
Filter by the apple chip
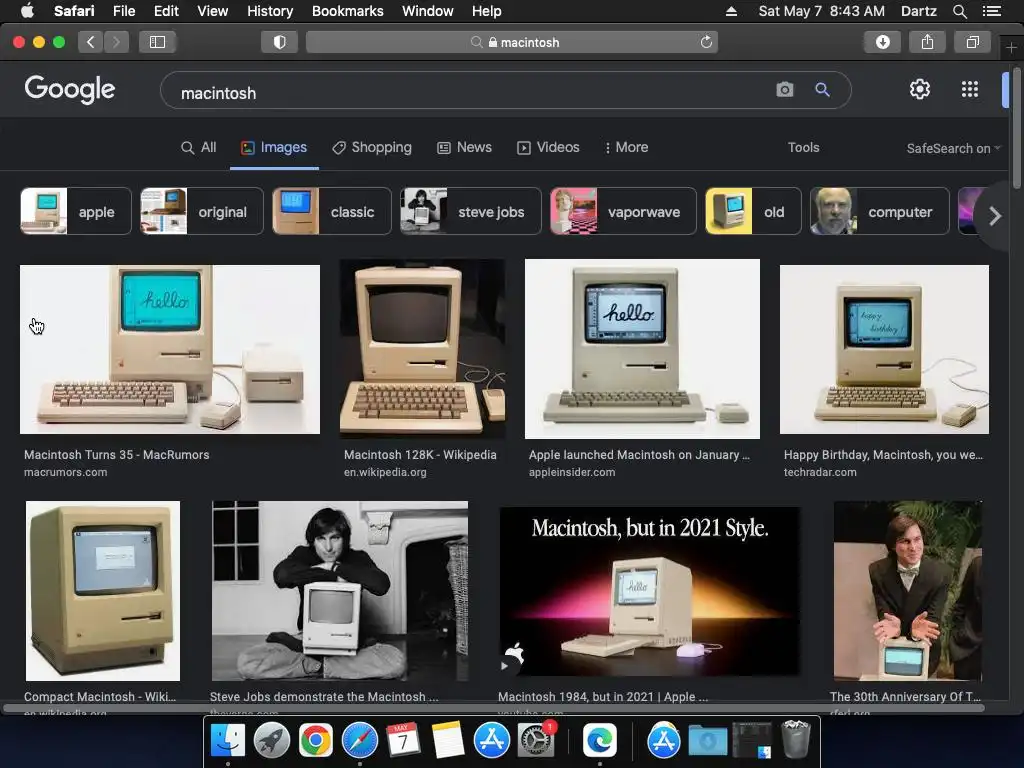pos(76,211)
